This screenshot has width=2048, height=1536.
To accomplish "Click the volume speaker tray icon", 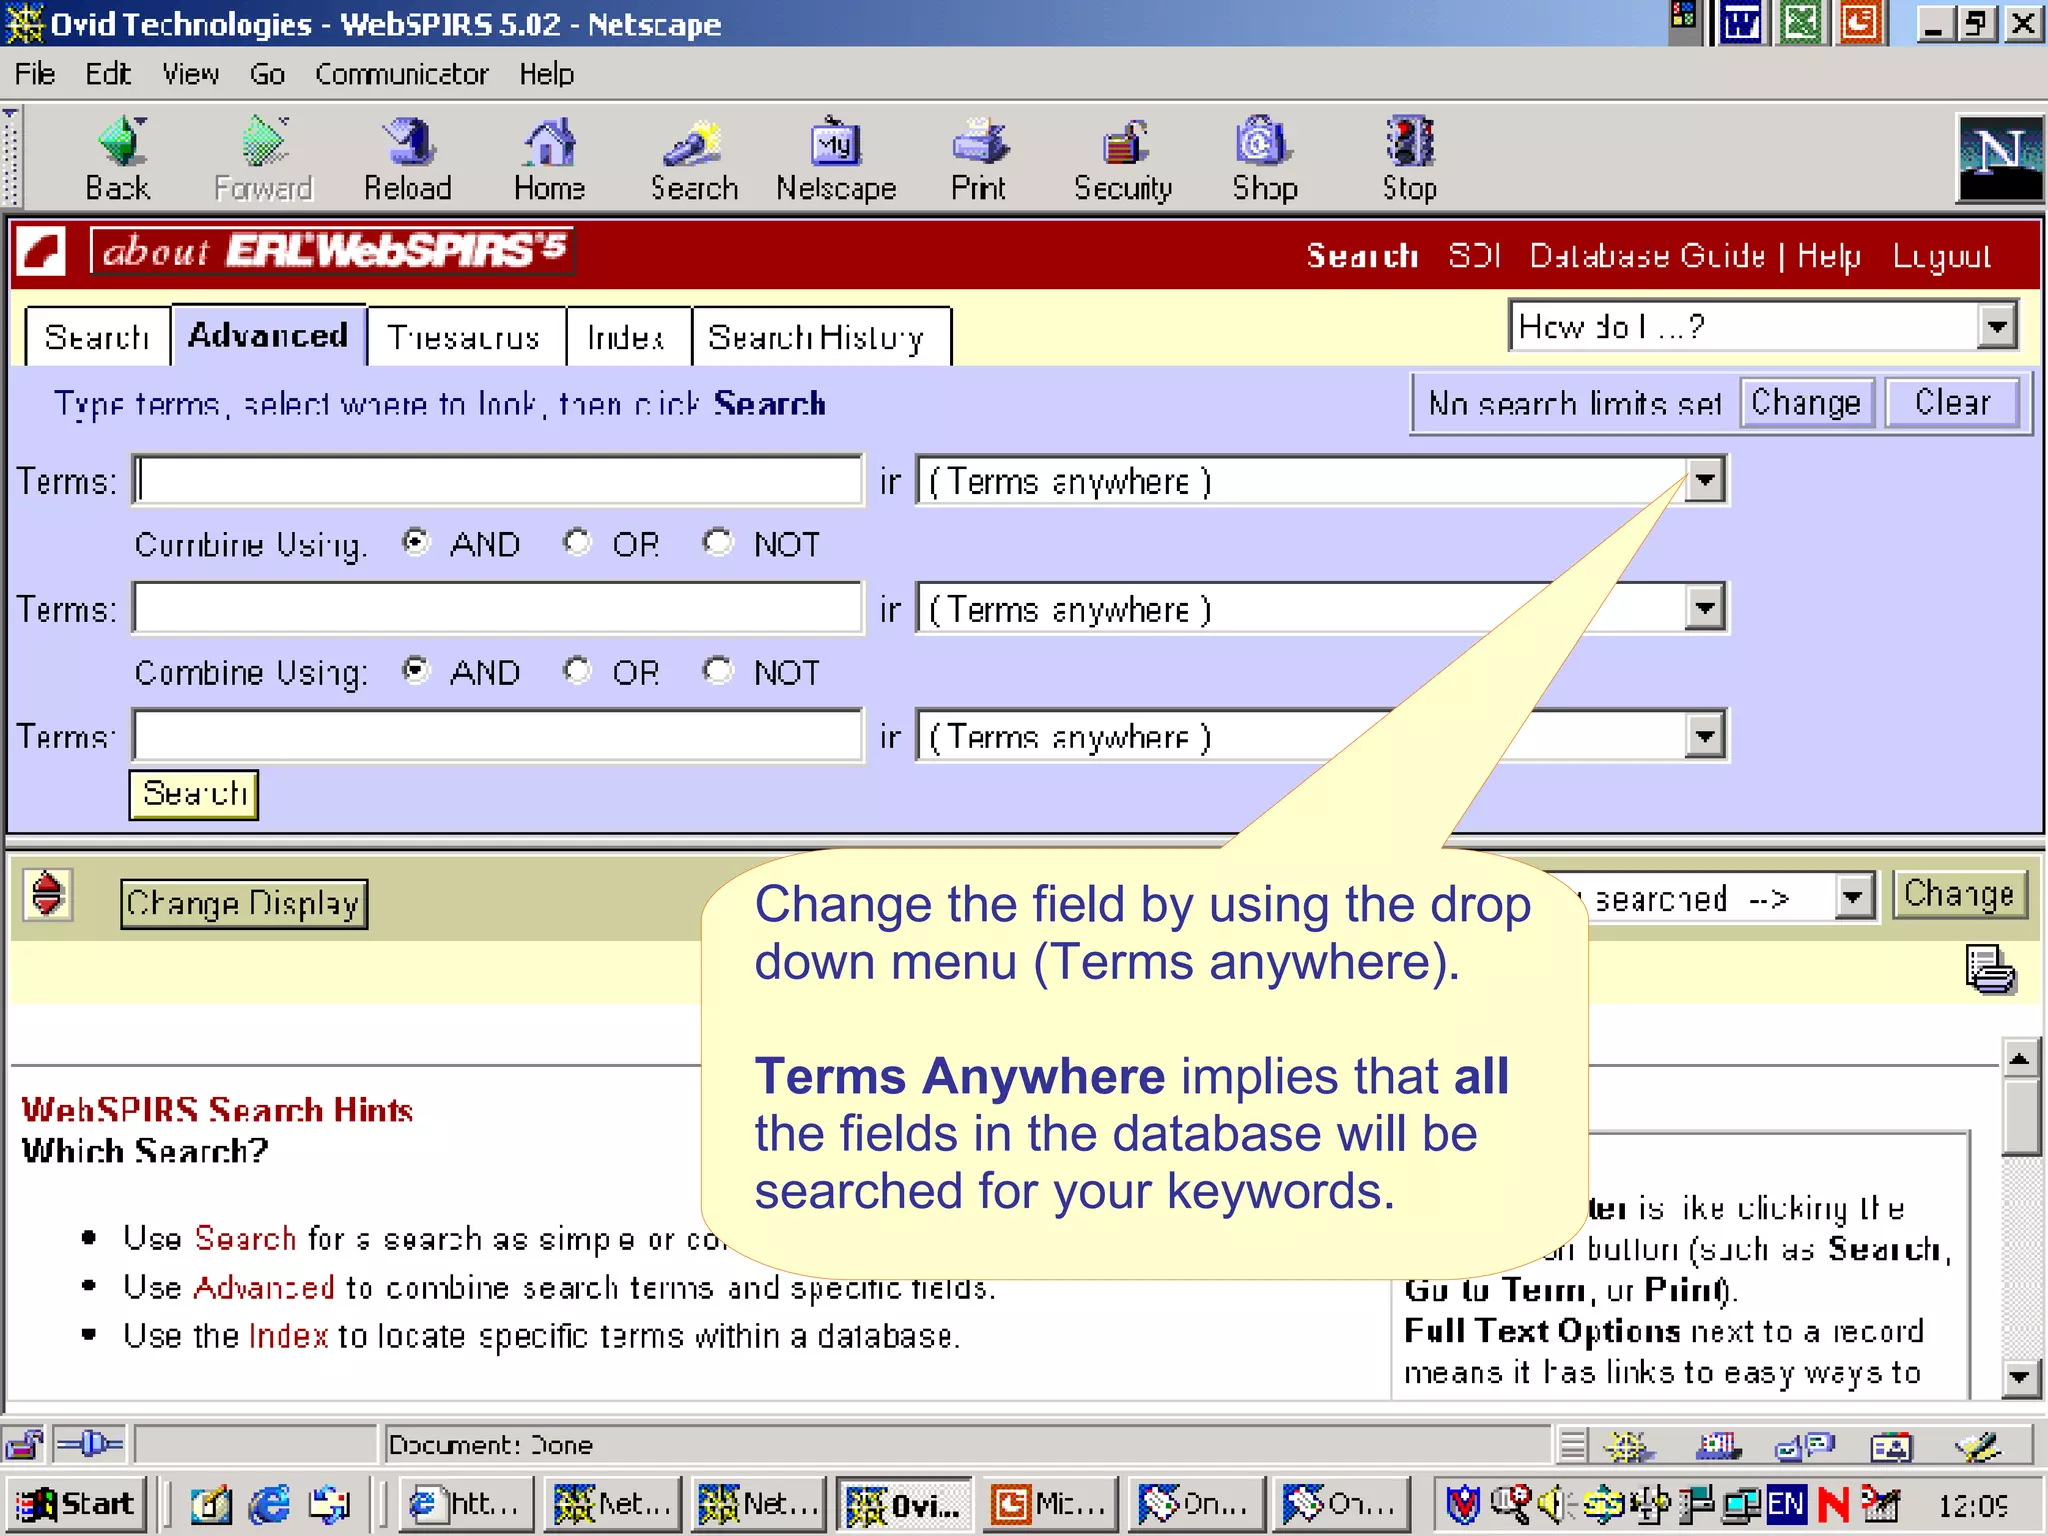I will [x=1552, y=1503].
